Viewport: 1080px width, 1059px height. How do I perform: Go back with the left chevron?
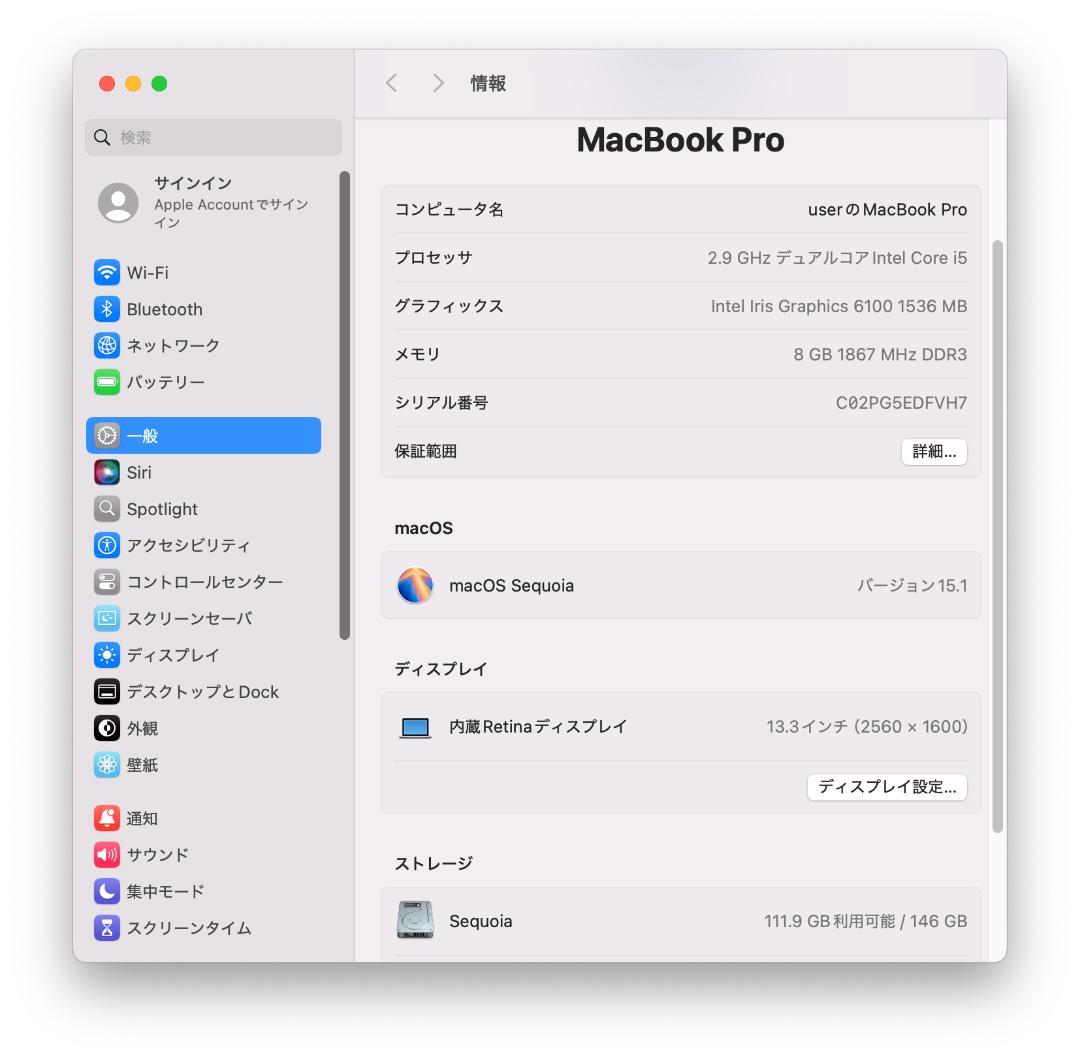click(391, 83)
